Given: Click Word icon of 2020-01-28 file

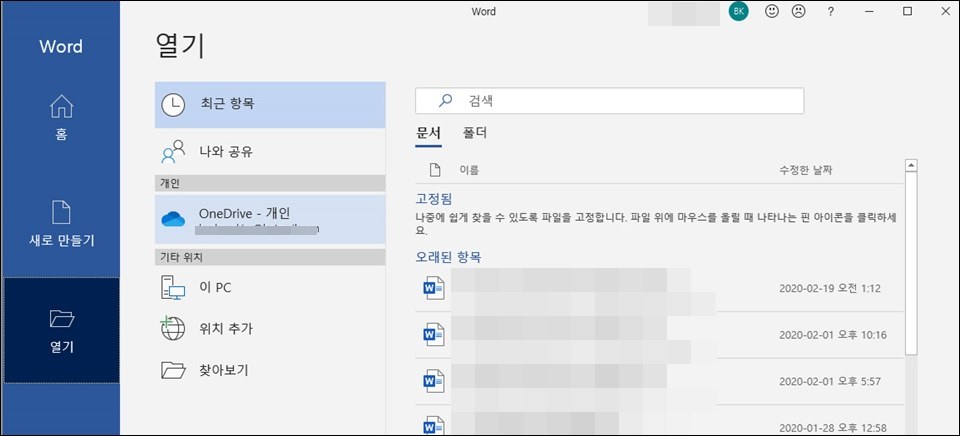Looking at the screenshot, I should (434, 426).
